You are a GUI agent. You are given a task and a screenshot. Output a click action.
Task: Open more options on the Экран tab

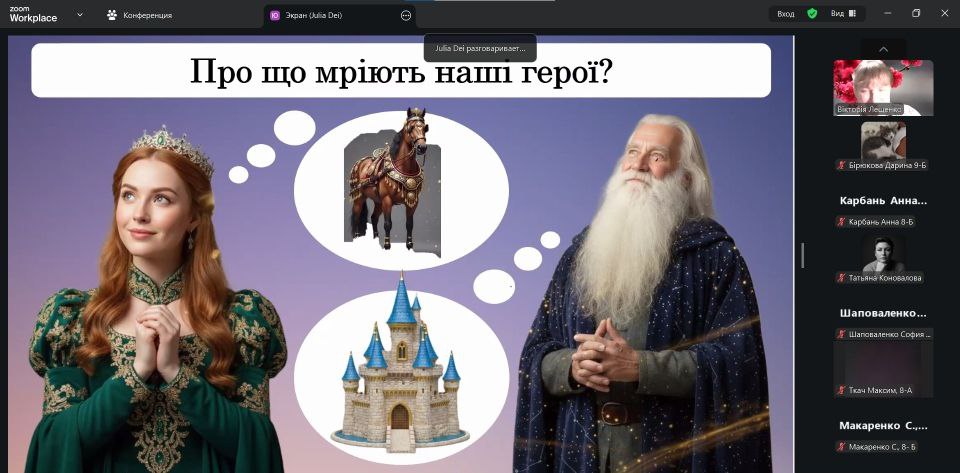(405, 15)
